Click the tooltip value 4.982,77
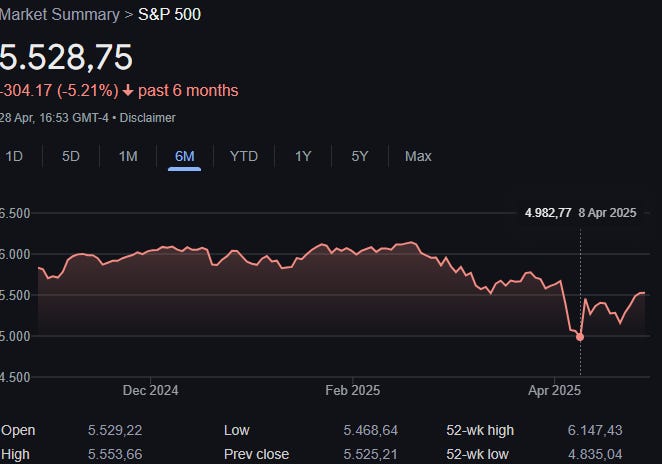 [548, 212]
